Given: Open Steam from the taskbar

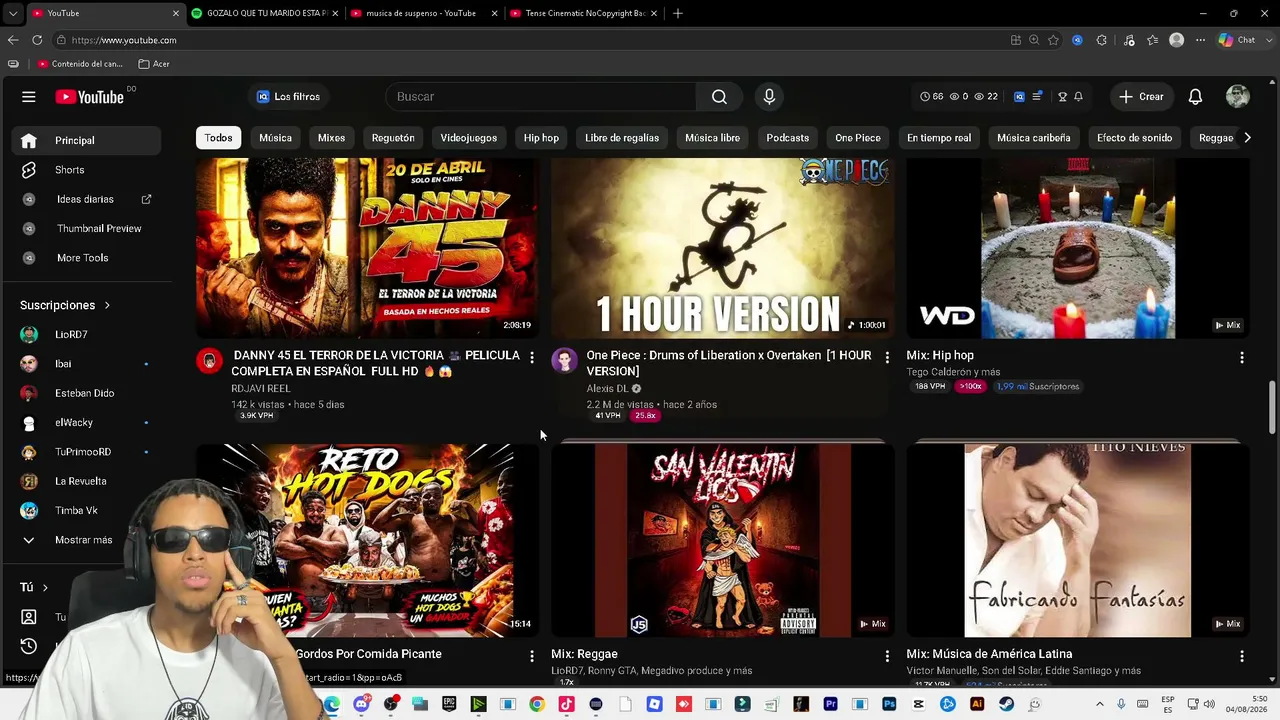Looking at the screenshot, I should click(1006, 704).
